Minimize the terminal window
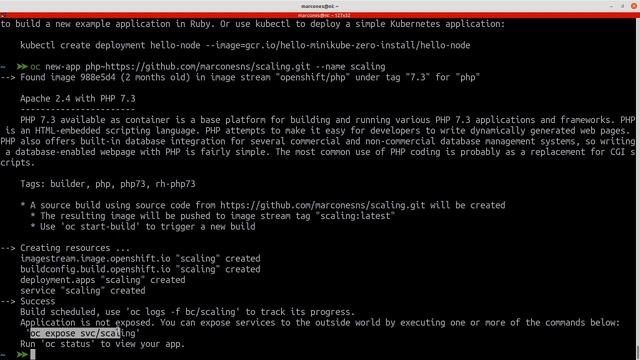640x360 pixels. click(611, 6)
